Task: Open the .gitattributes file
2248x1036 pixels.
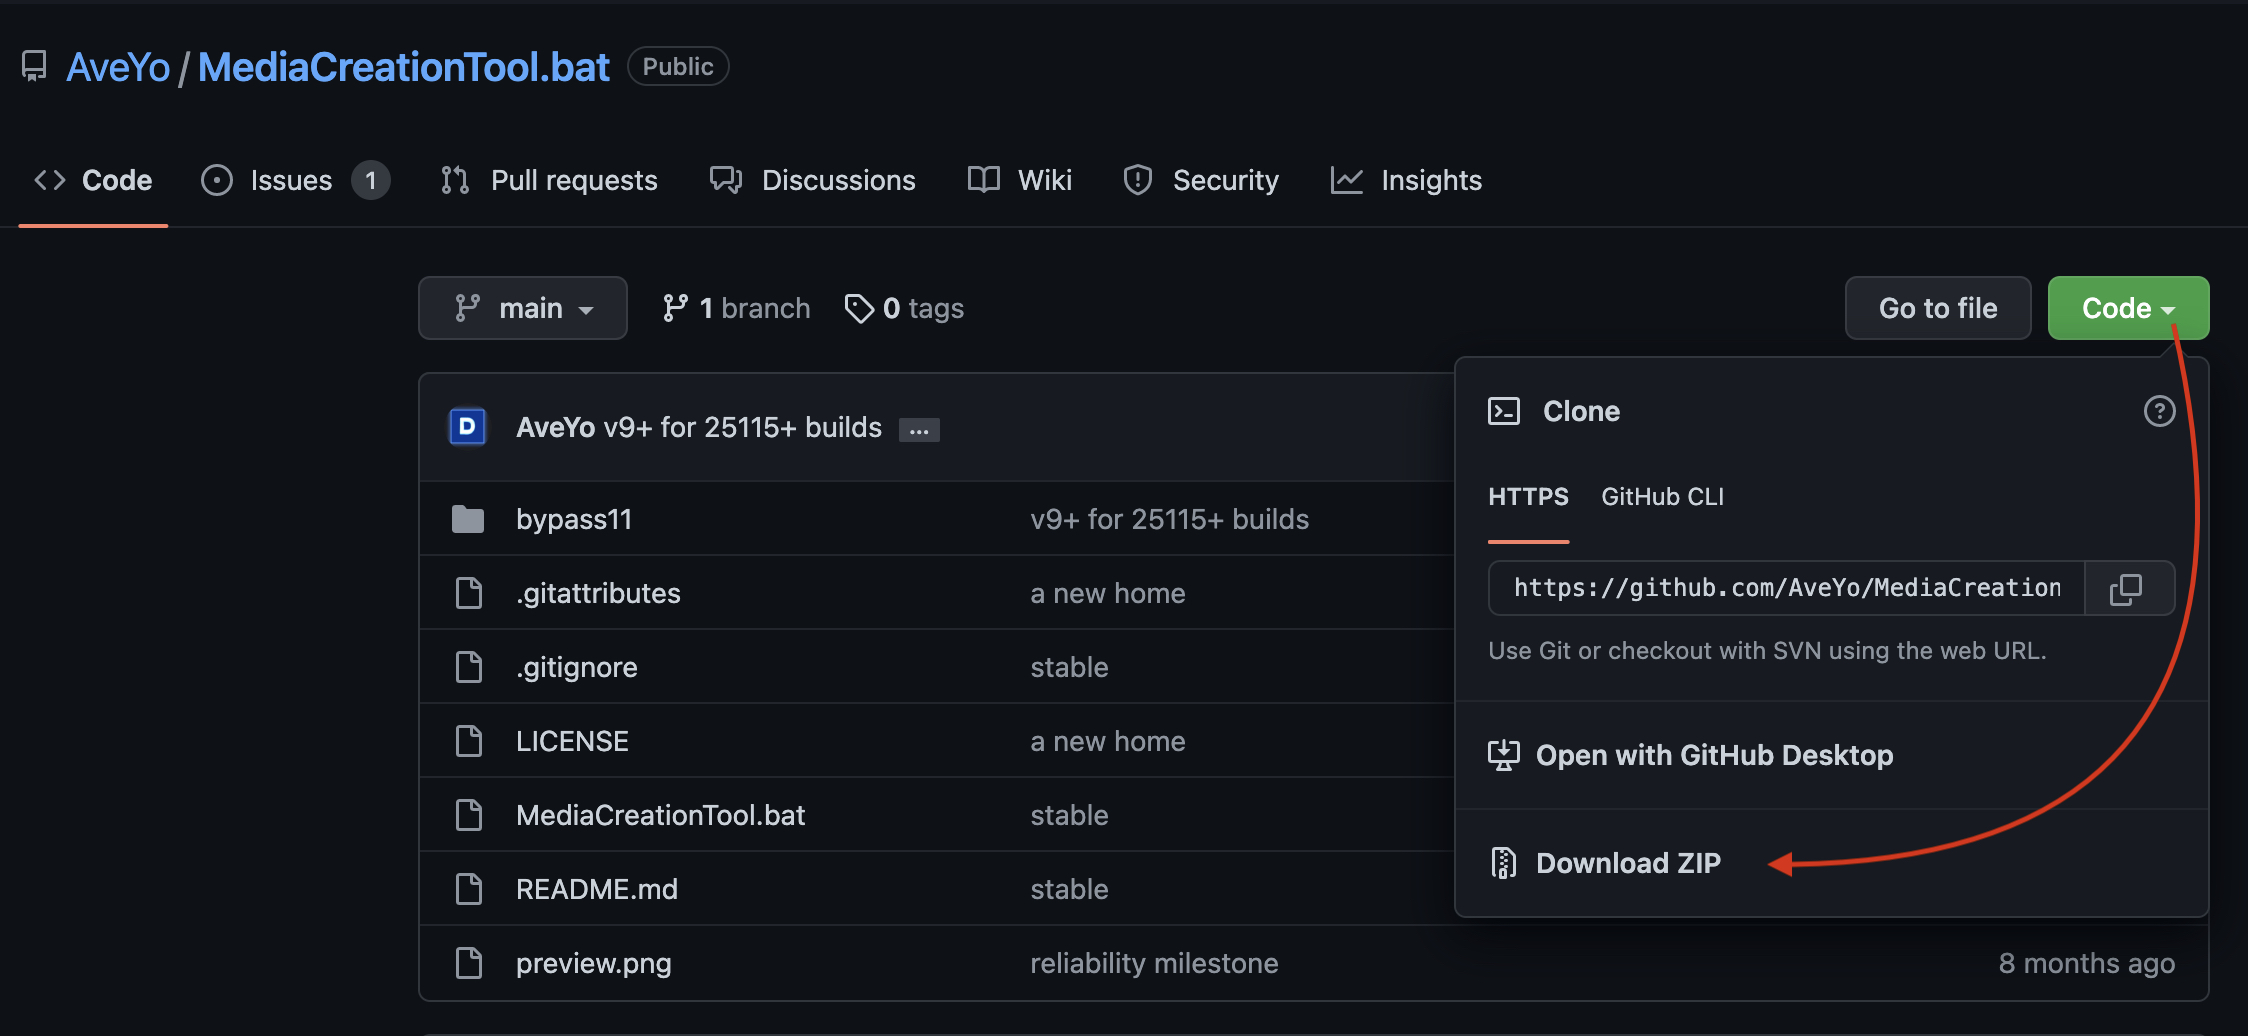Action: point(598,593)
